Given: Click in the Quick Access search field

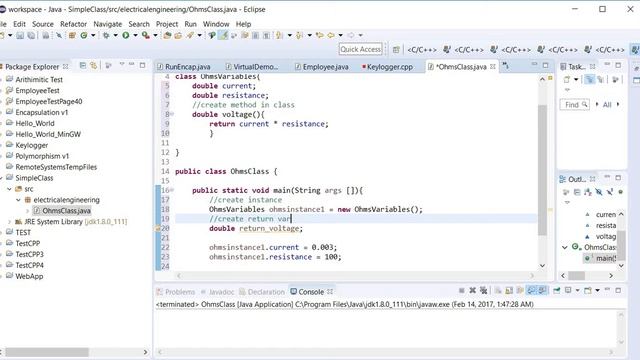Looking at the screenshot, I should (x=360, y=49).
